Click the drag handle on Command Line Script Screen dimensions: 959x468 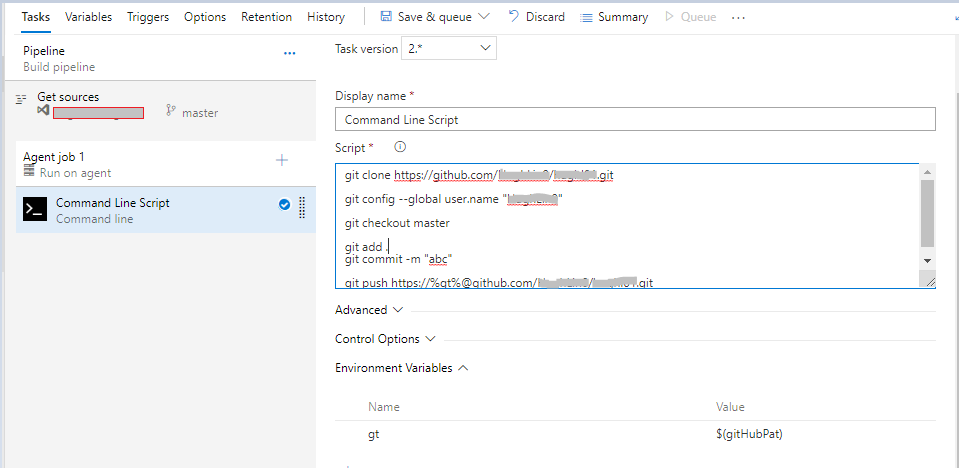[x=302, y=209]
